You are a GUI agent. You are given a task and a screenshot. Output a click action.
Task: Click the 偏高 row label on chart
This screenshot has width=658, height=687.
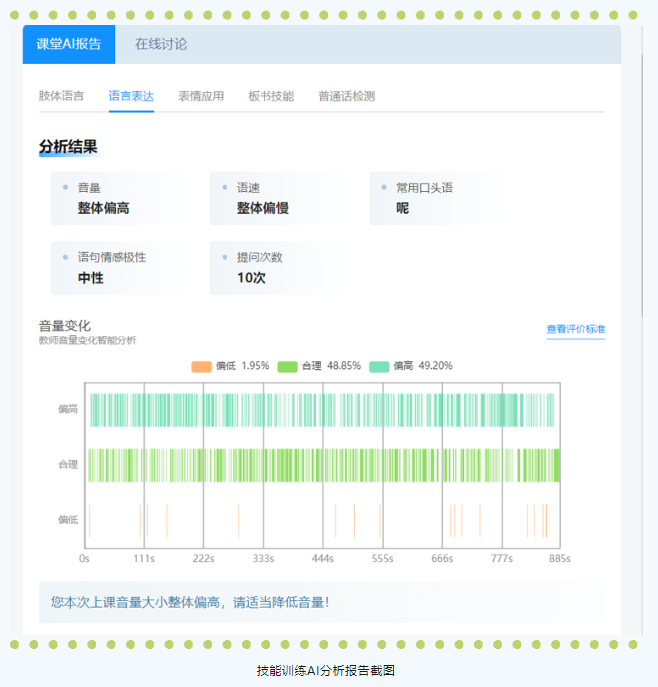click(x=68, y=409)
